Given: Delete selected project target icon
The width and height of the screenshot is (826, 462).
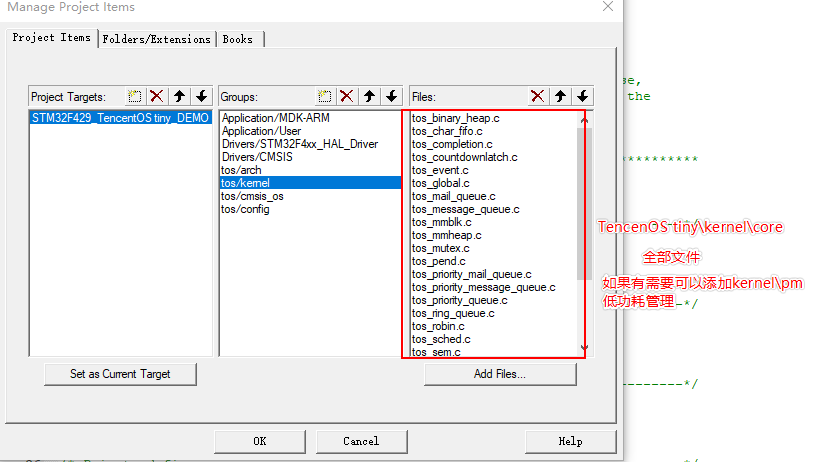Looking at the screenshot, I should coord(156,96).
